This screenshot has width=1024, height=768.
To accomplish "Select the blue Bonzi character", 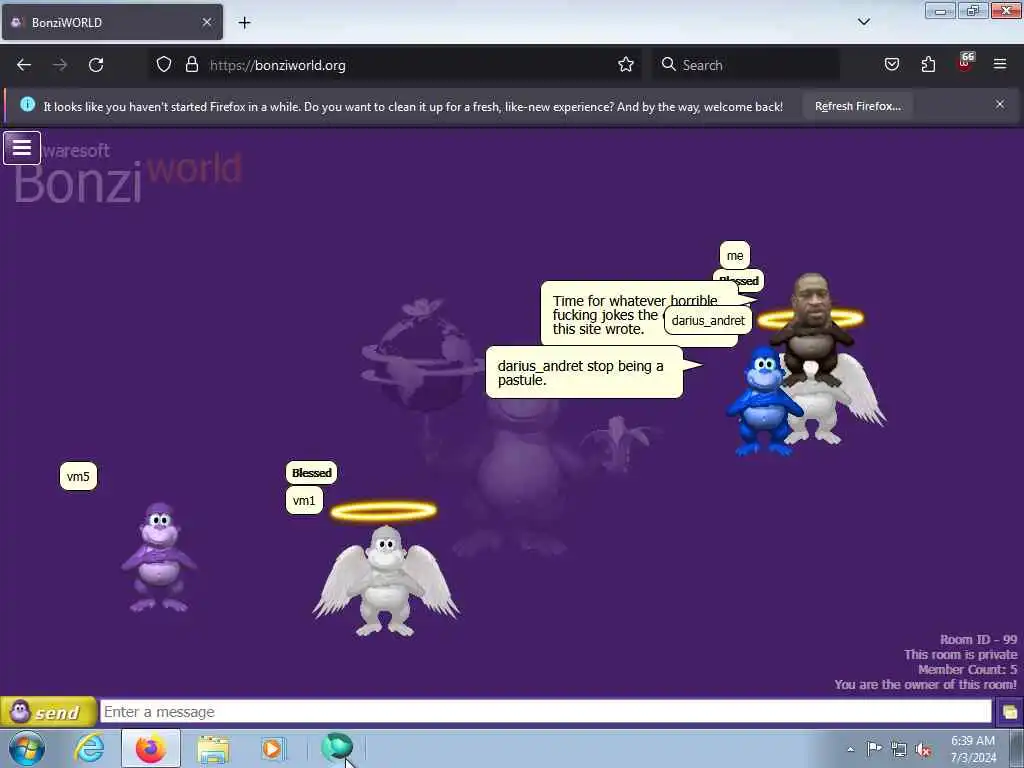I will [763, 402].
